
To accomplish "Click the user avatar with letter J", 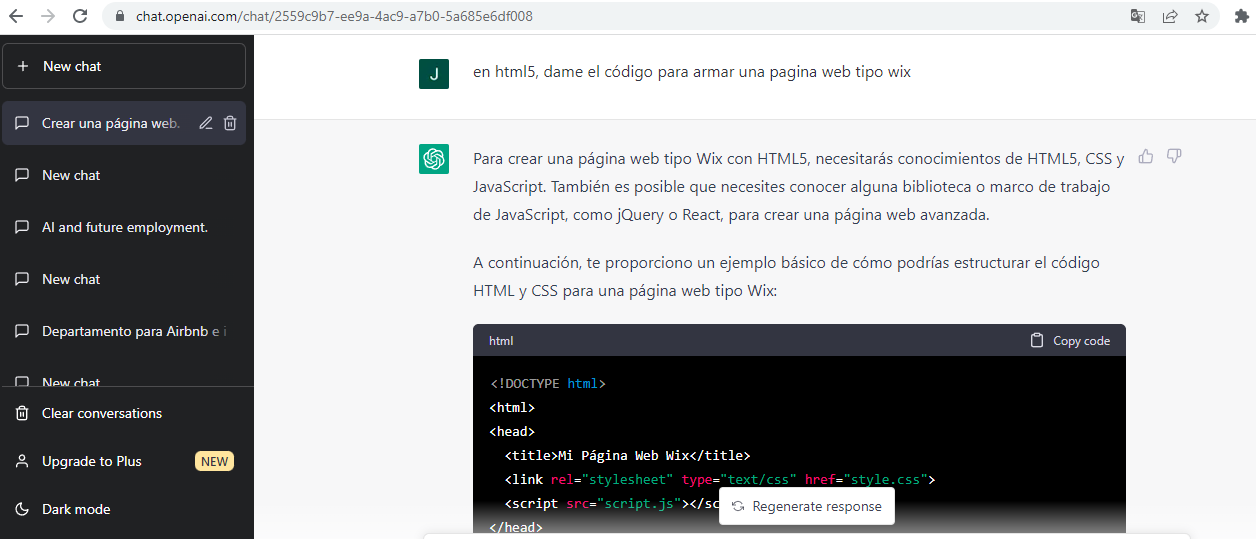I will point(434,74).
